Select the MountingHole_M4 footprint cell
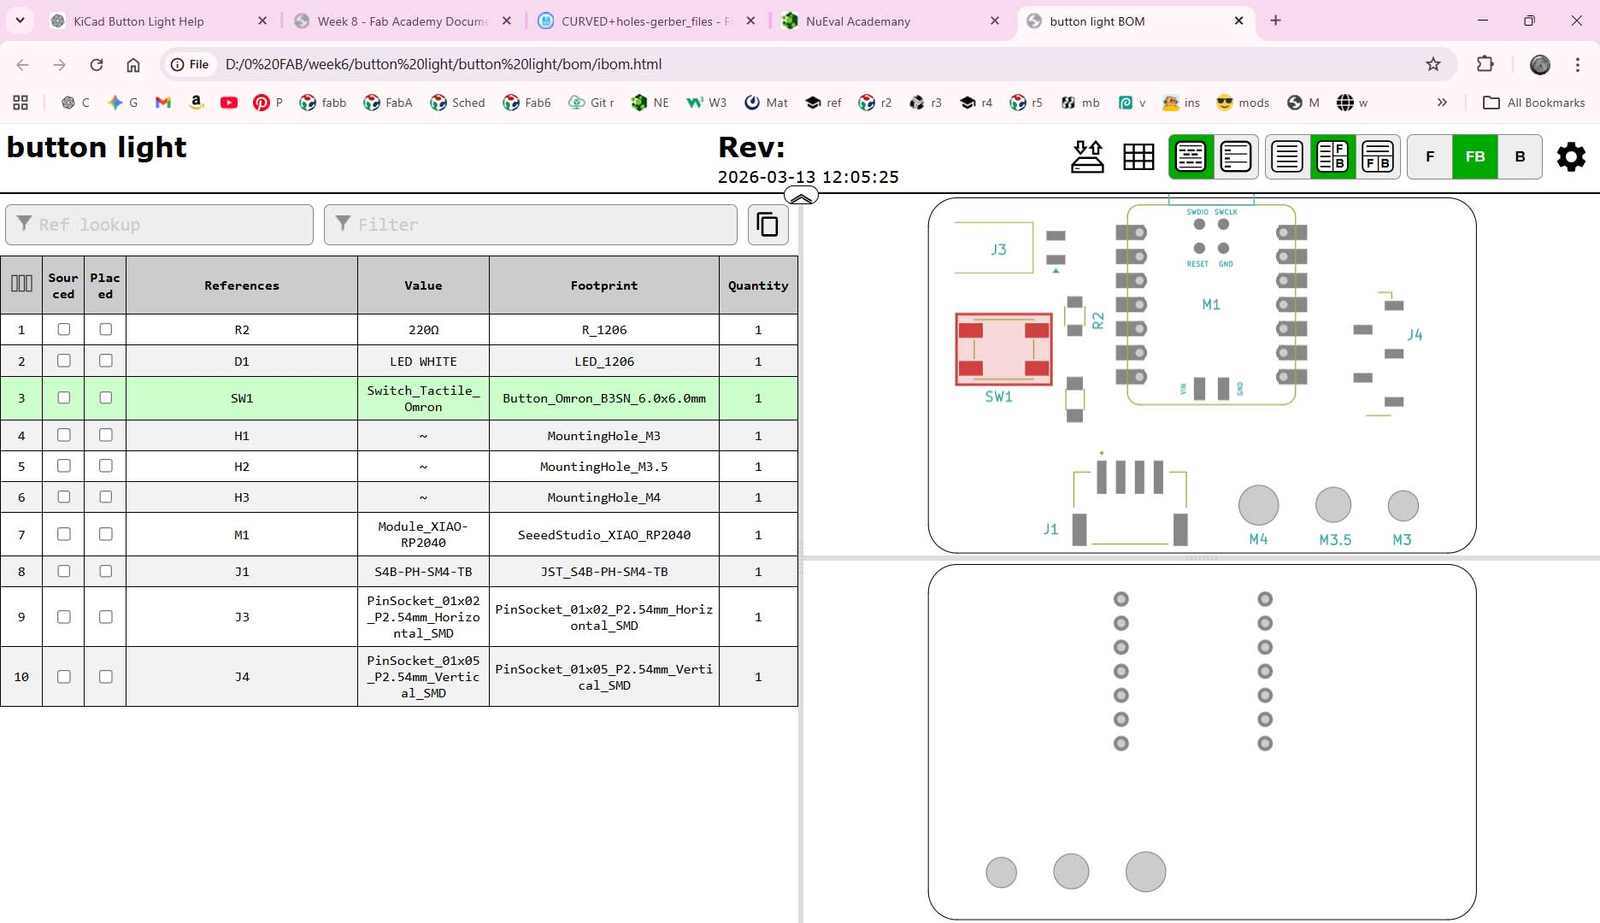1600x923 pixels. (x=604, y=497)
